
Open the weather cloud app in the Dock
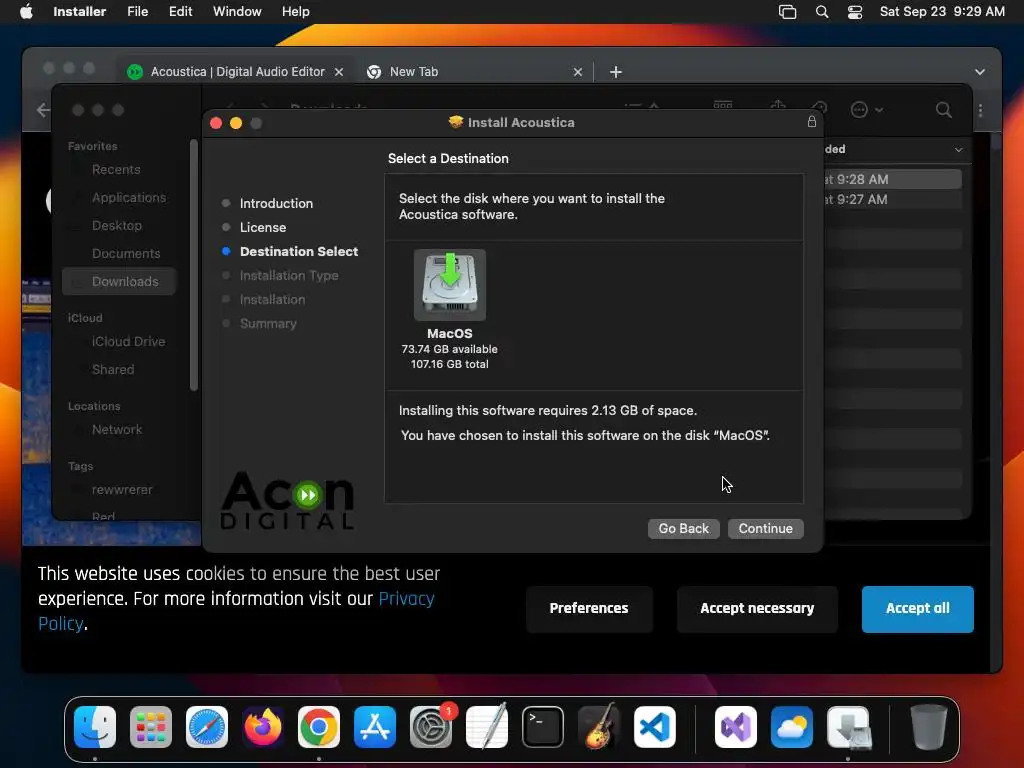[792, 727]
